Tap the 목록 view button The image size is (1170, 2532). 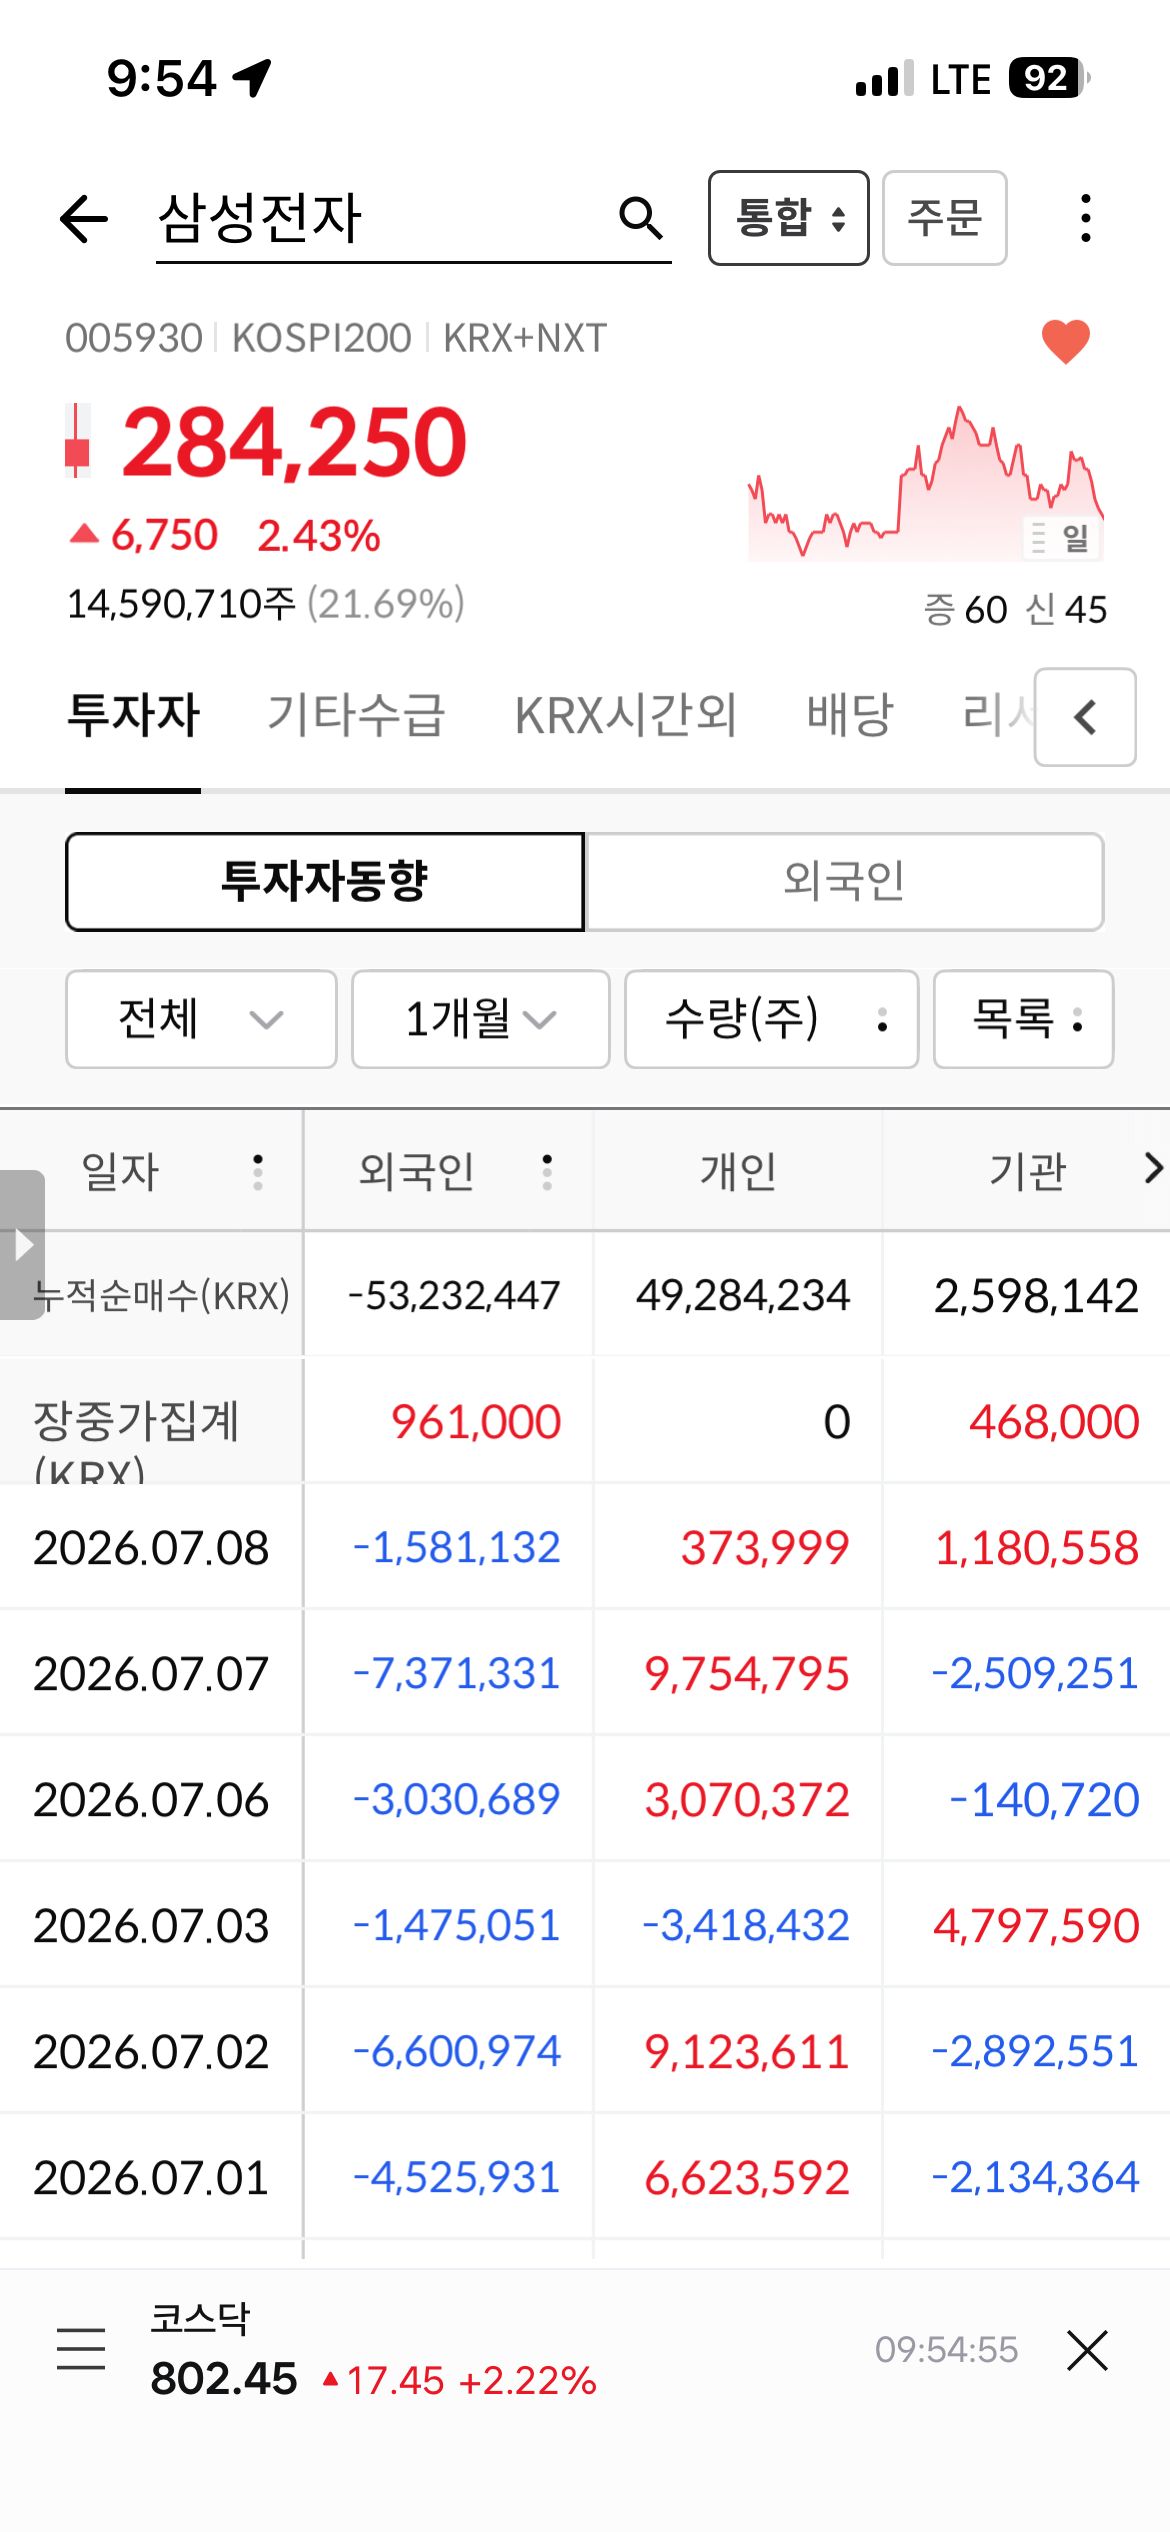[1024, 1019]
